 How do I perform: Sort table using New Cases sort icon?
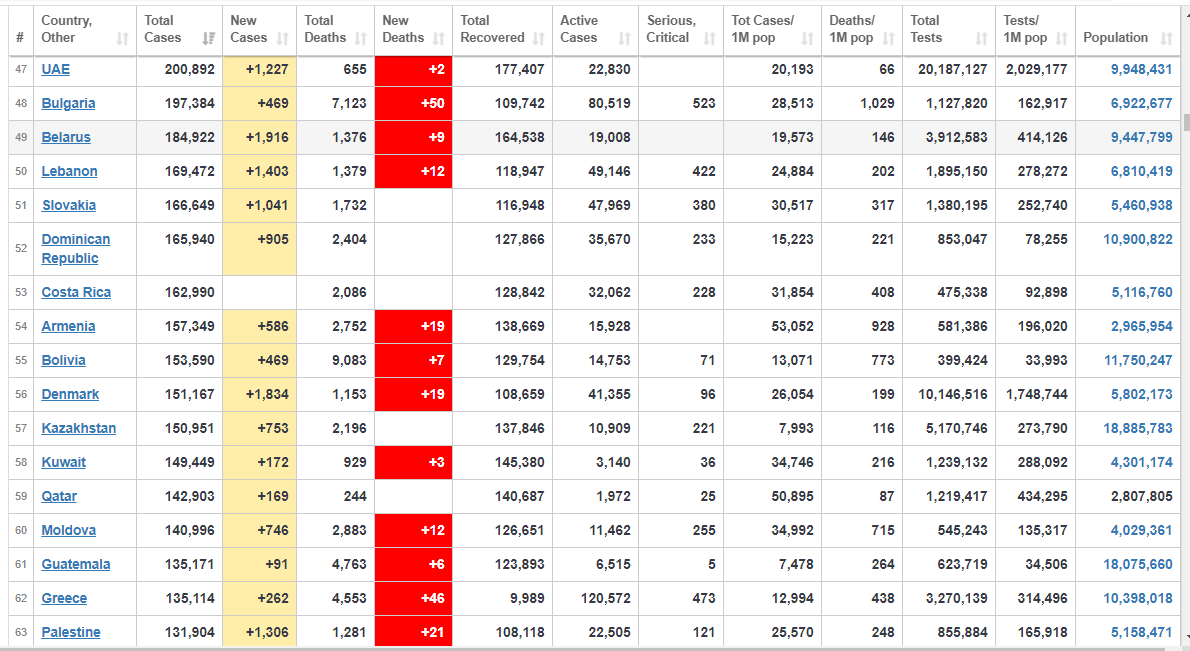tap(283, 39)
